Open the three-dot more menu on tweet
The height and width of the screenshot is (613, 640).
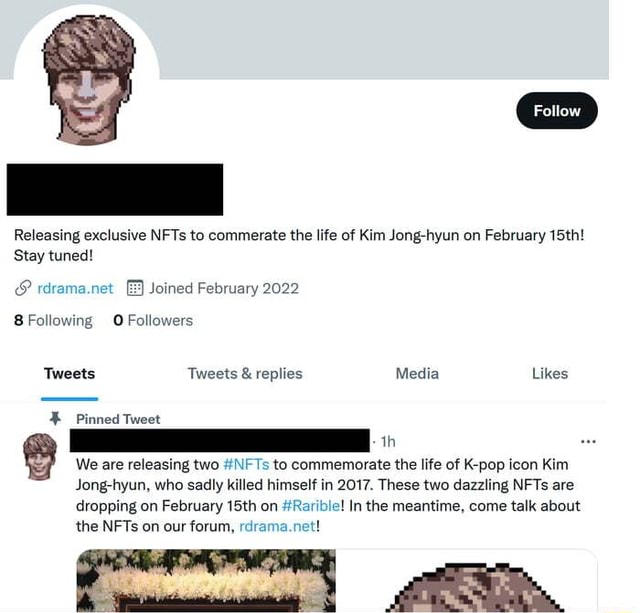point(588,441)
